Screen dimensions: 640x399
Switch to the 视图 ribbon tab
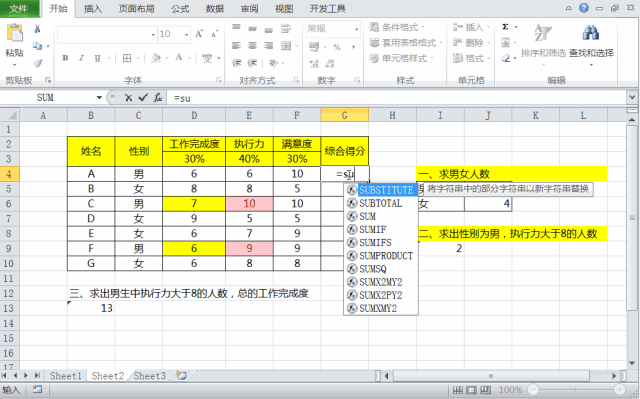pyautogui.click(x=284, y=9)
